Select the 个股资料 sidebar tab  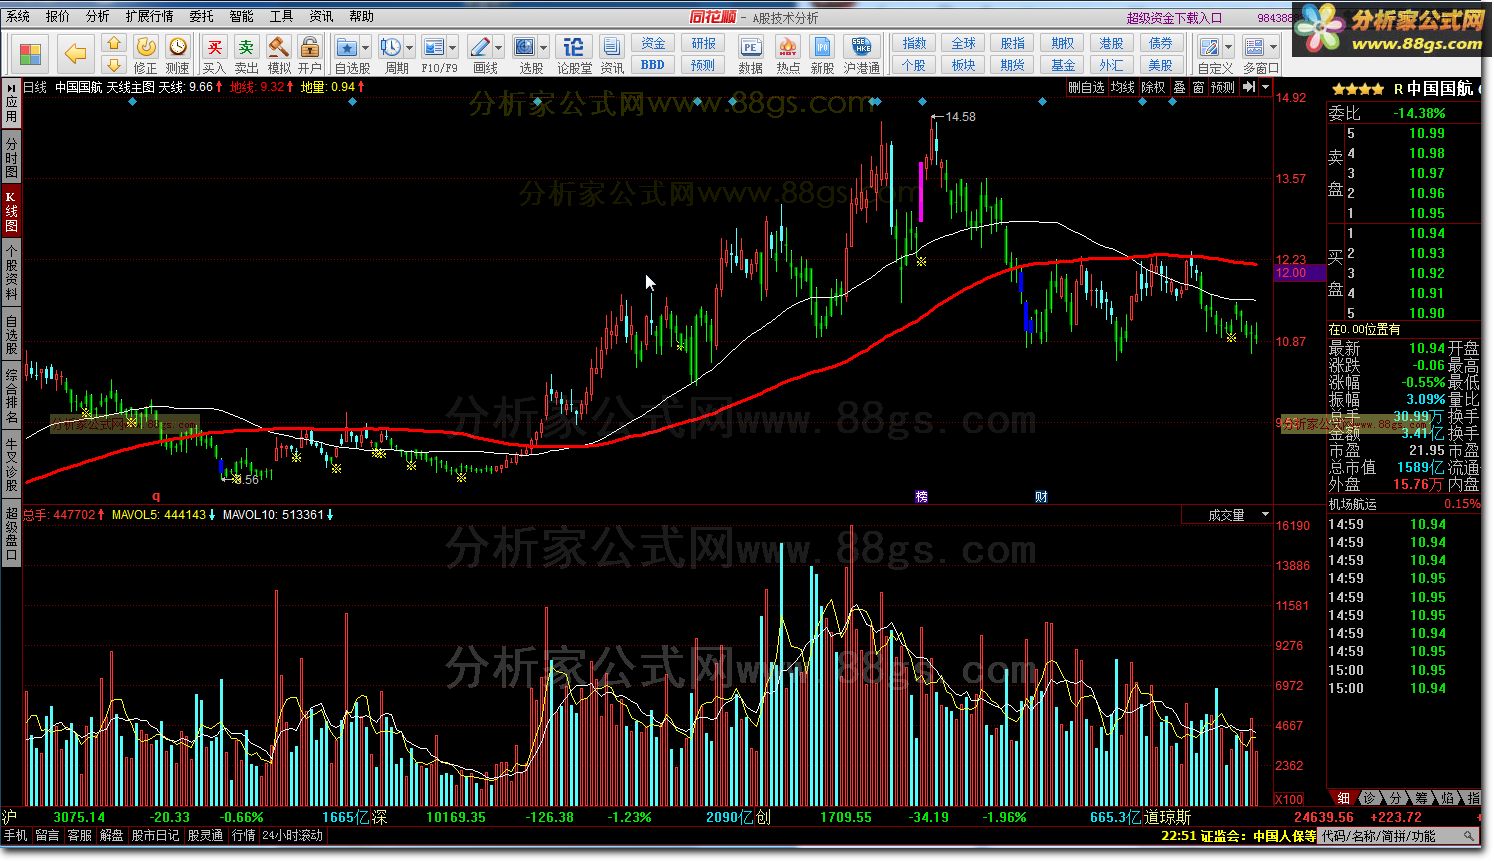(11, 272)
